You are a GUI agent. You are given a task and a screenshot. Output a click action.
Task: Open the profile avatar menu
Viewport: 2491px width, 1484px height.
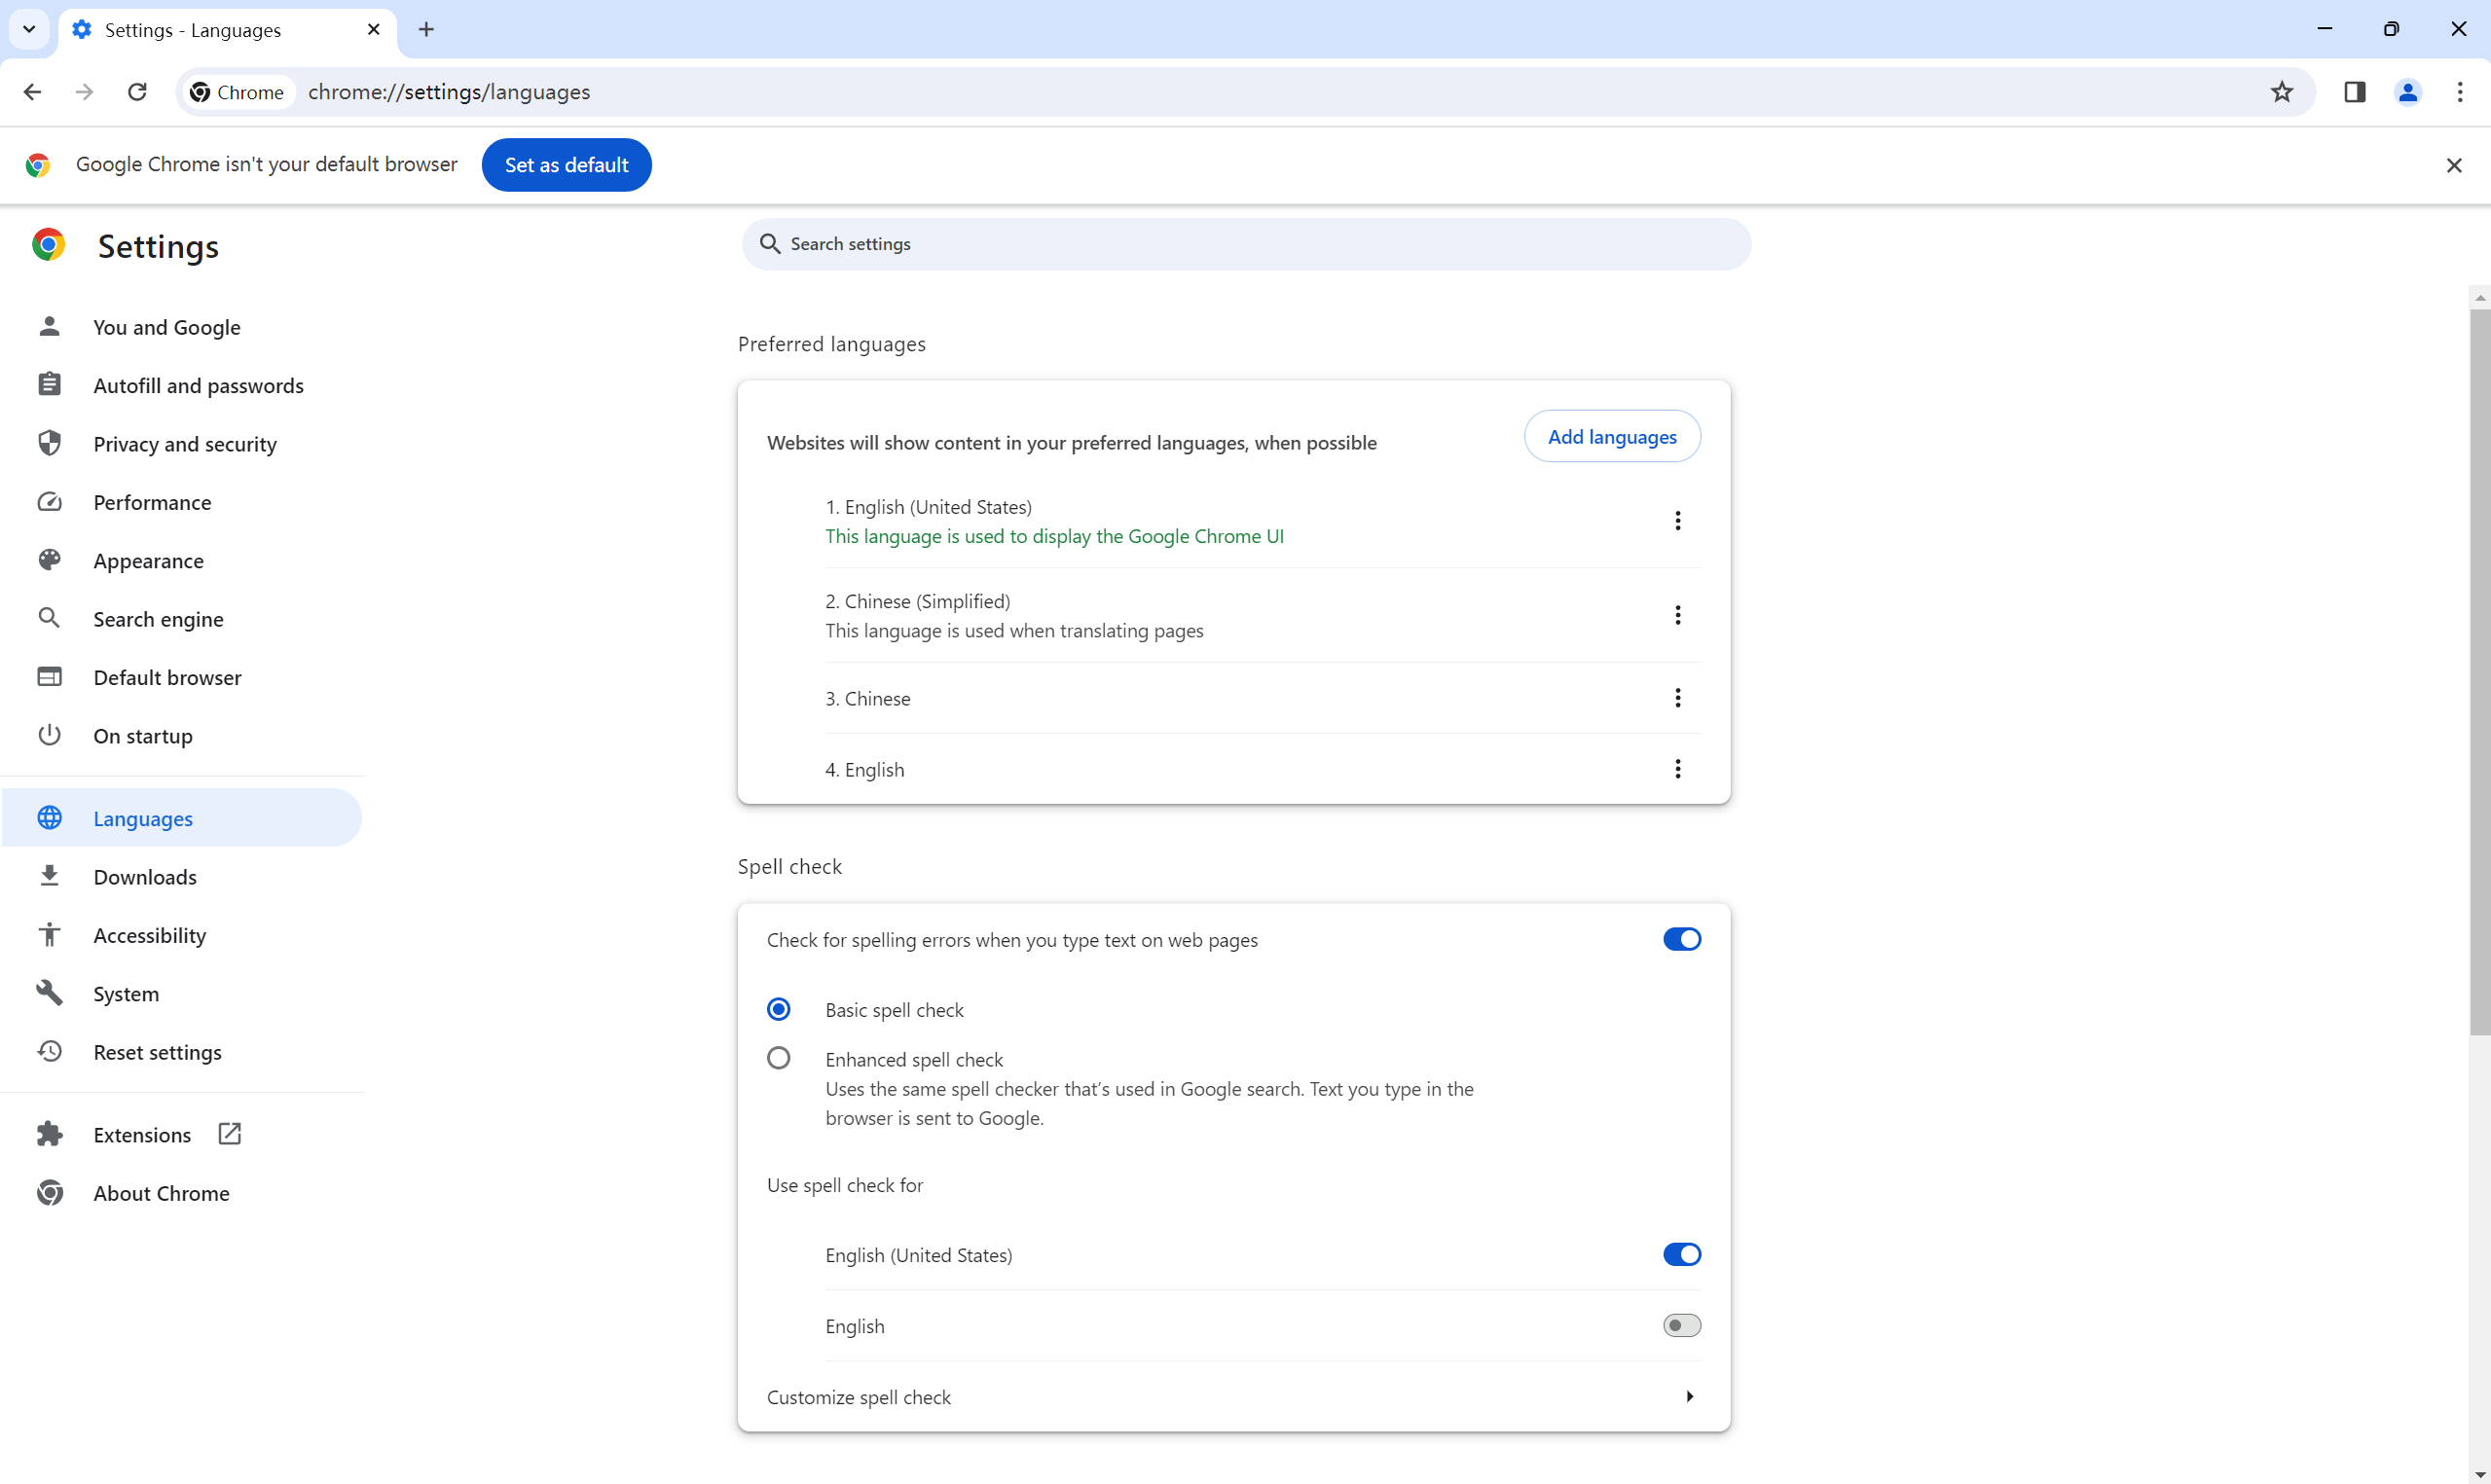[2407, 92]
